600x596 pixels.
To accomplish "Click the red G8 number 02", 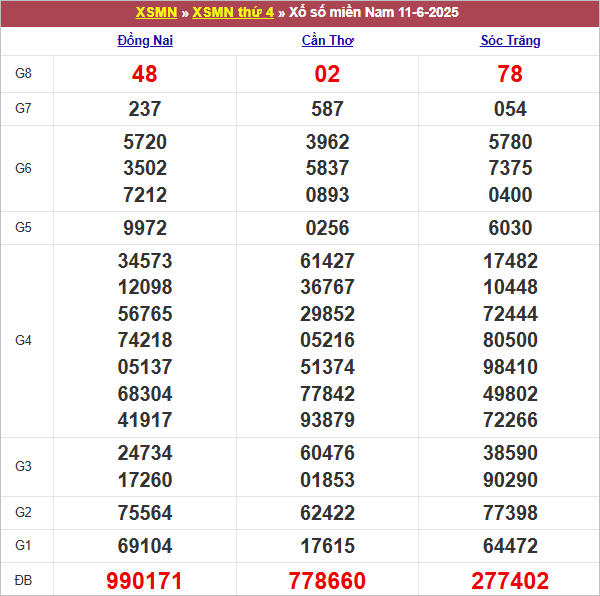I will (327, 74).
